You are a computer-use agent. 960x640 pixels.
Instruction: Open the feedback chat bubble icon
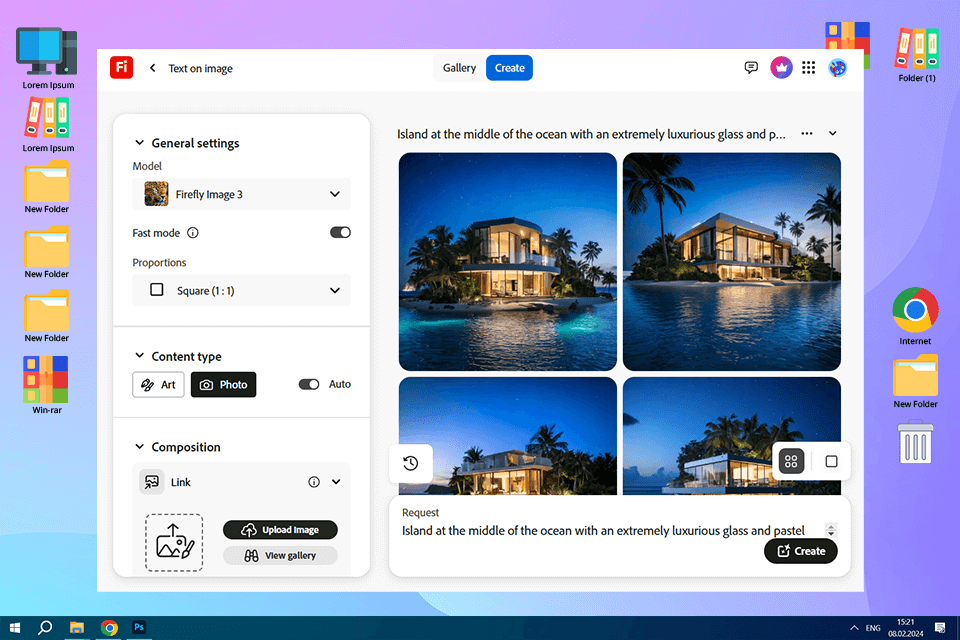click(x=751, y=67)
